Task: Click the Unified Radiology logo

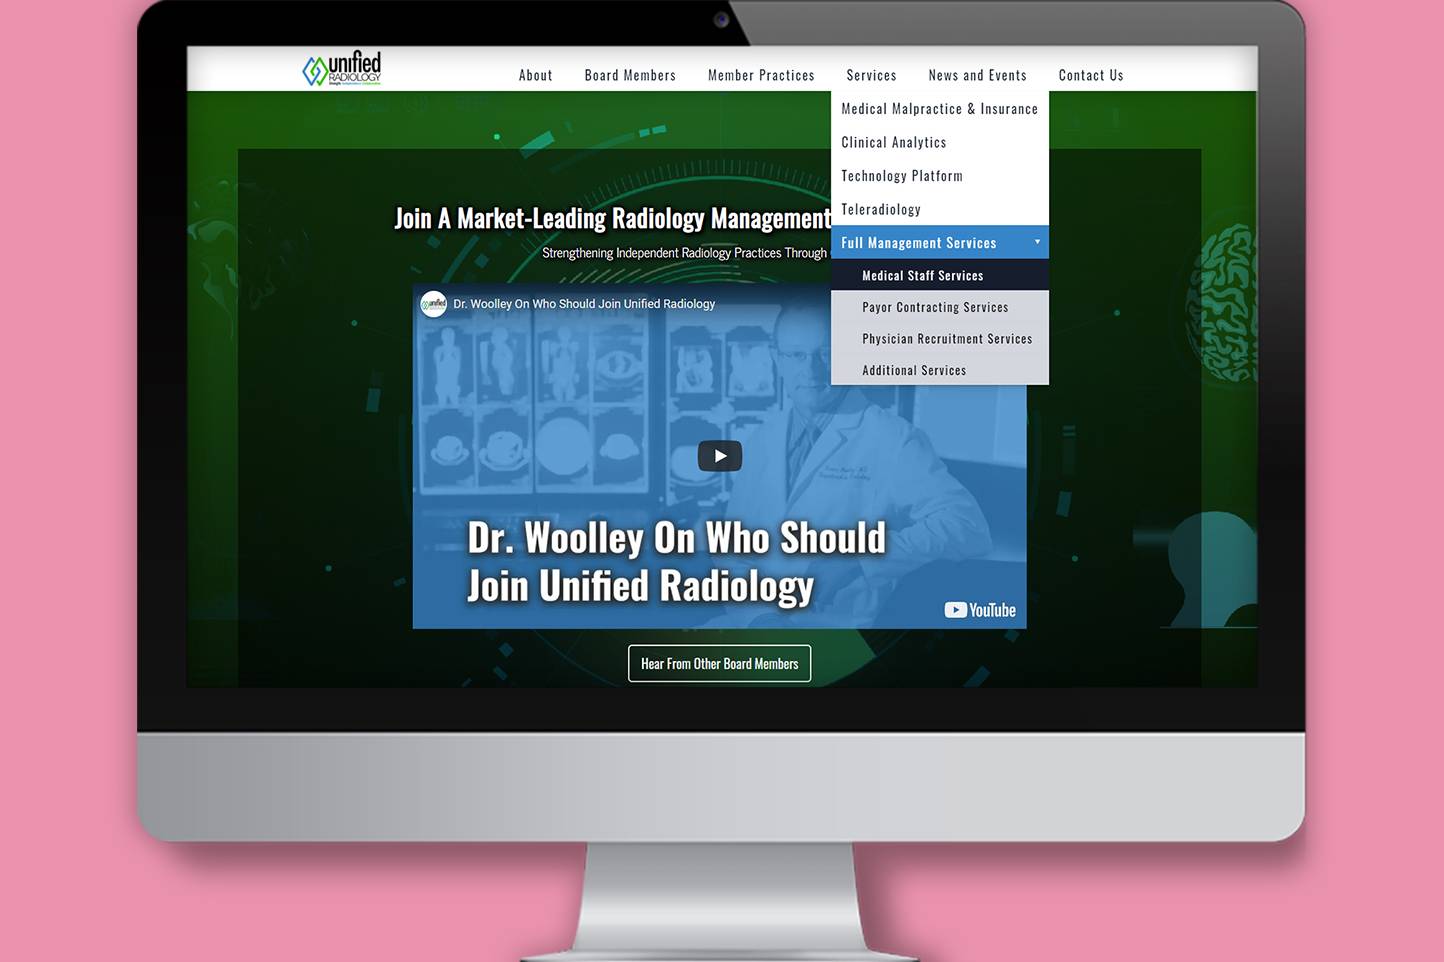Action: (341, 69)
